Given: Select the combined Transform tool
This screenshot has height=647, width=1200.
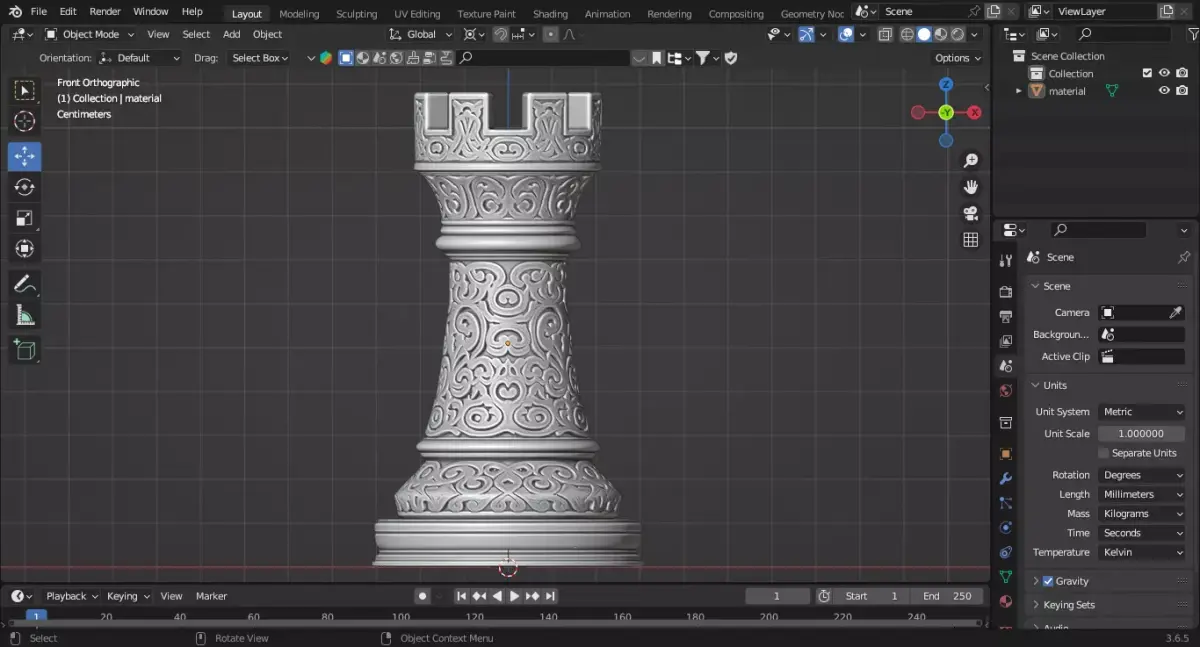Looking at the screenshot, I should coord(25,249).
